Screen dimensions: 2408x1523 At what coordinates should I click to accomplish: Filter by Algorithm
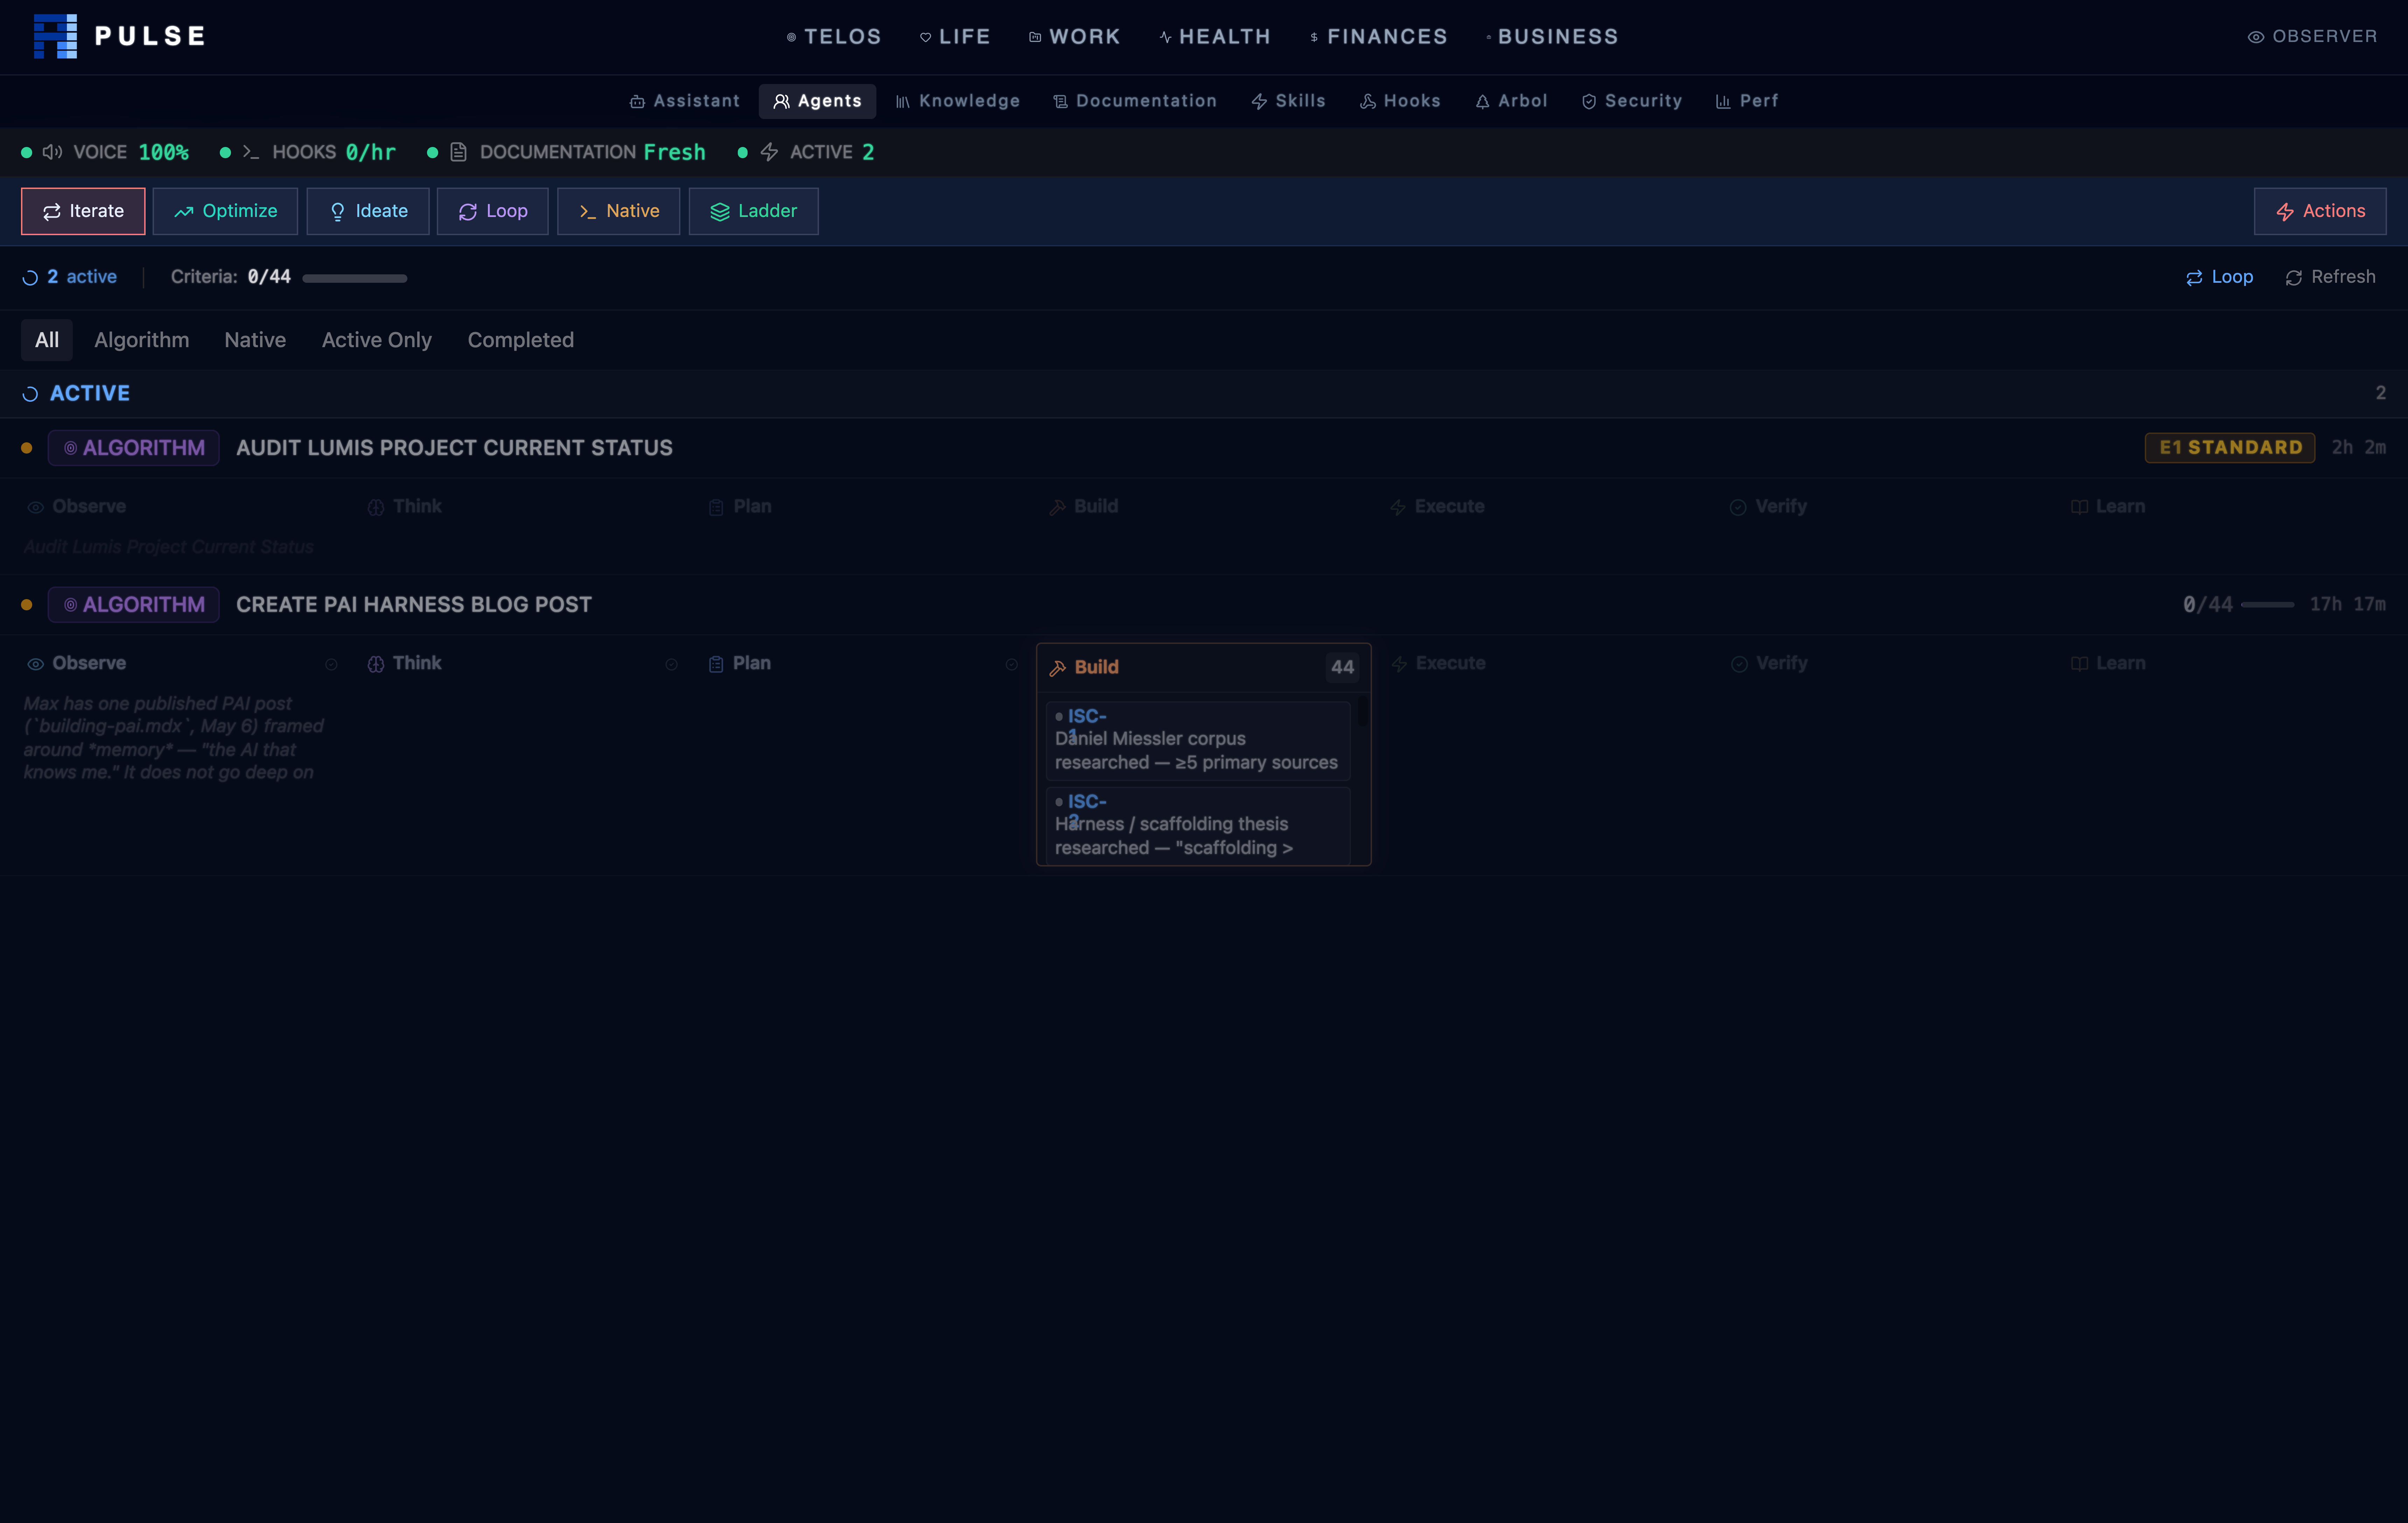[142, 340]
